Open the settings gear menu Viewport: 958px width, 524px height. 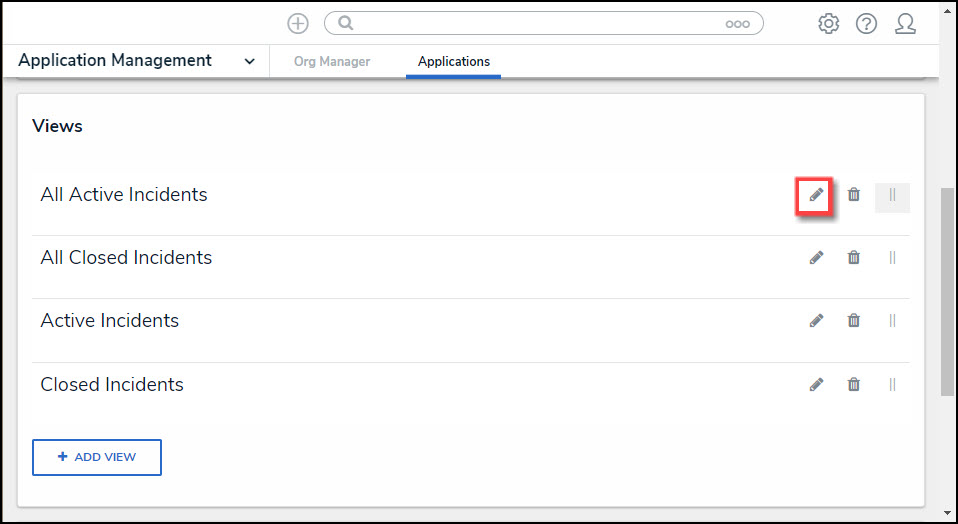[x=828, y=24]
